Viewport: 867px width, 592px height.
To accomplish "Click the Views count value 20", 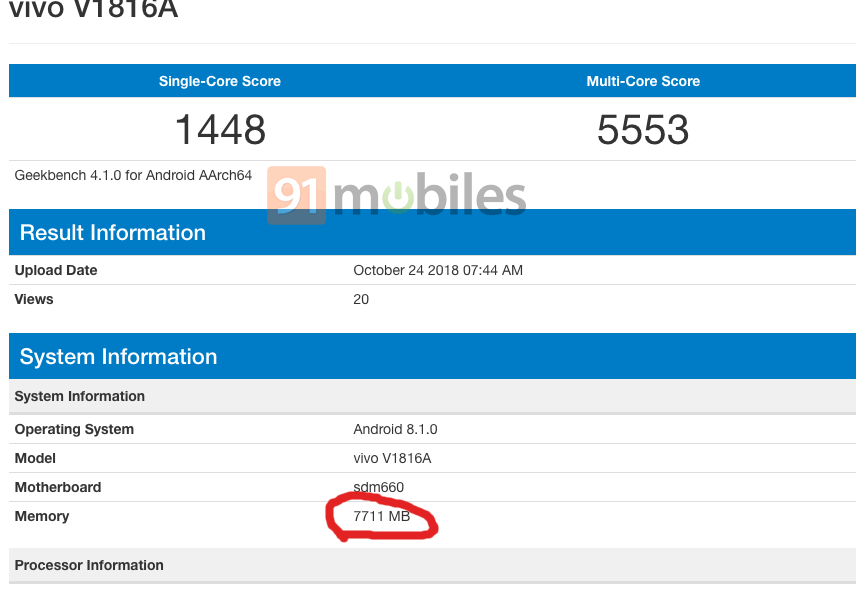I will coord(361,299).
